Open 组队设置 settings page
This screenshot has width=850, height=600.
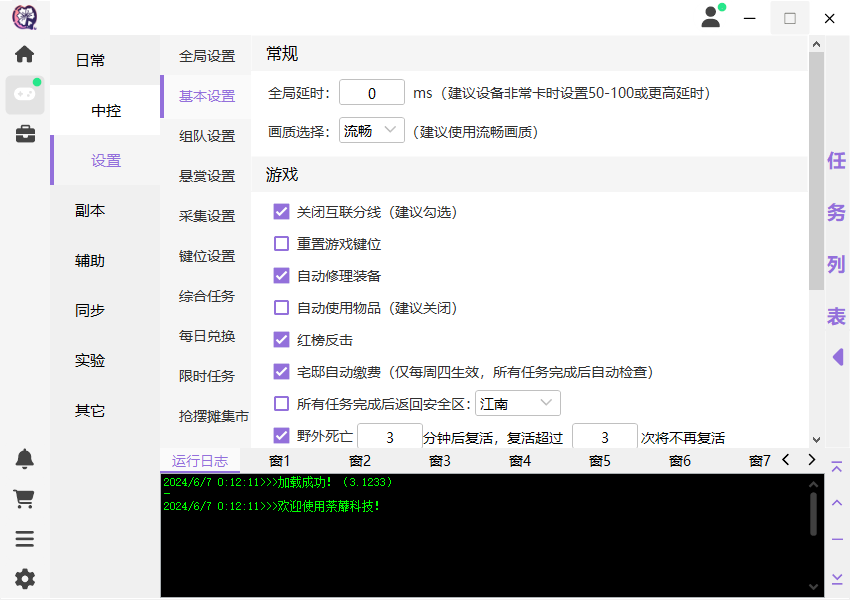pos(207,136)
